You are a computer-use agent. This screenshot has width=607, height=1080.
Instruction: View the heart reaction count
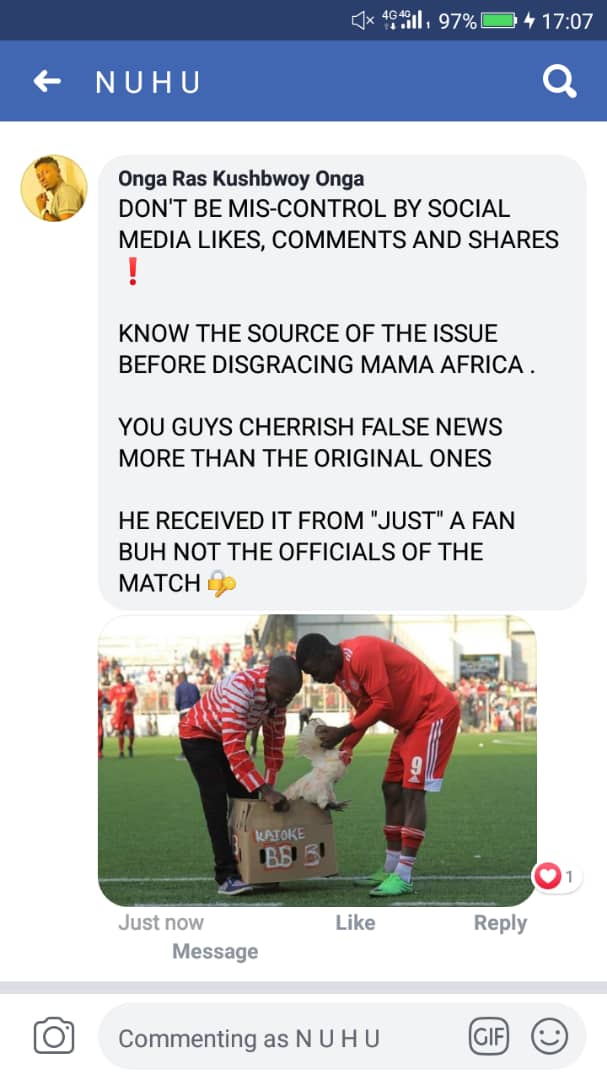coord(556,876)
